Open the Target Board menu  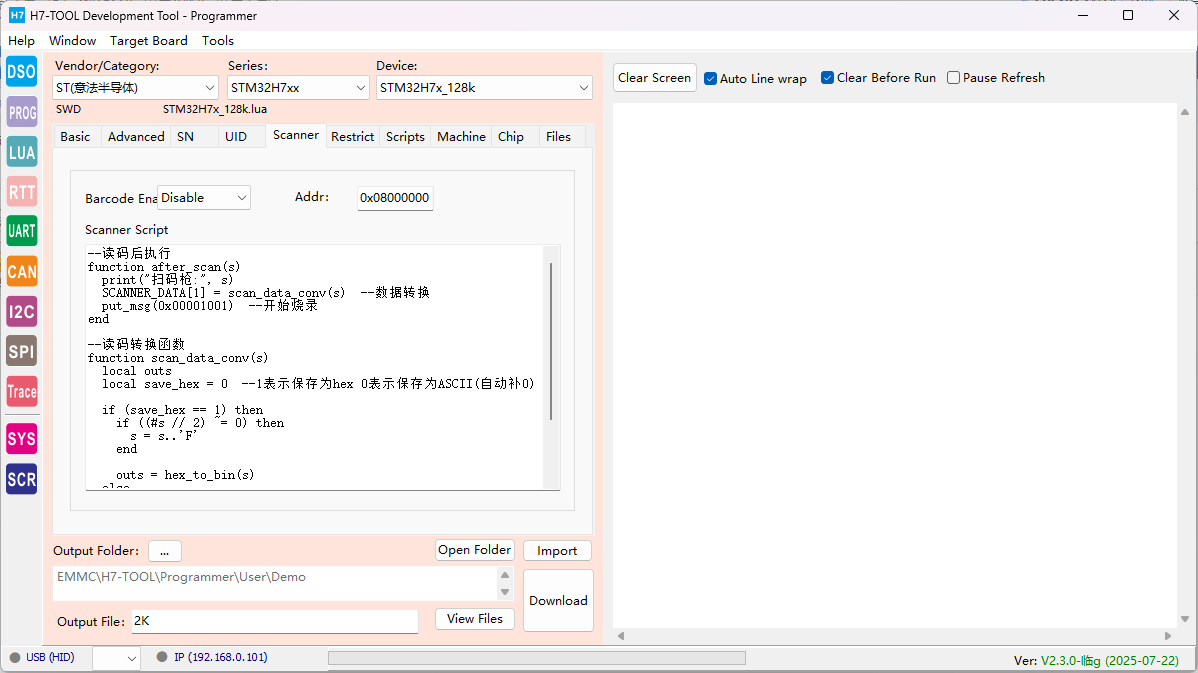tap(148, 40)
